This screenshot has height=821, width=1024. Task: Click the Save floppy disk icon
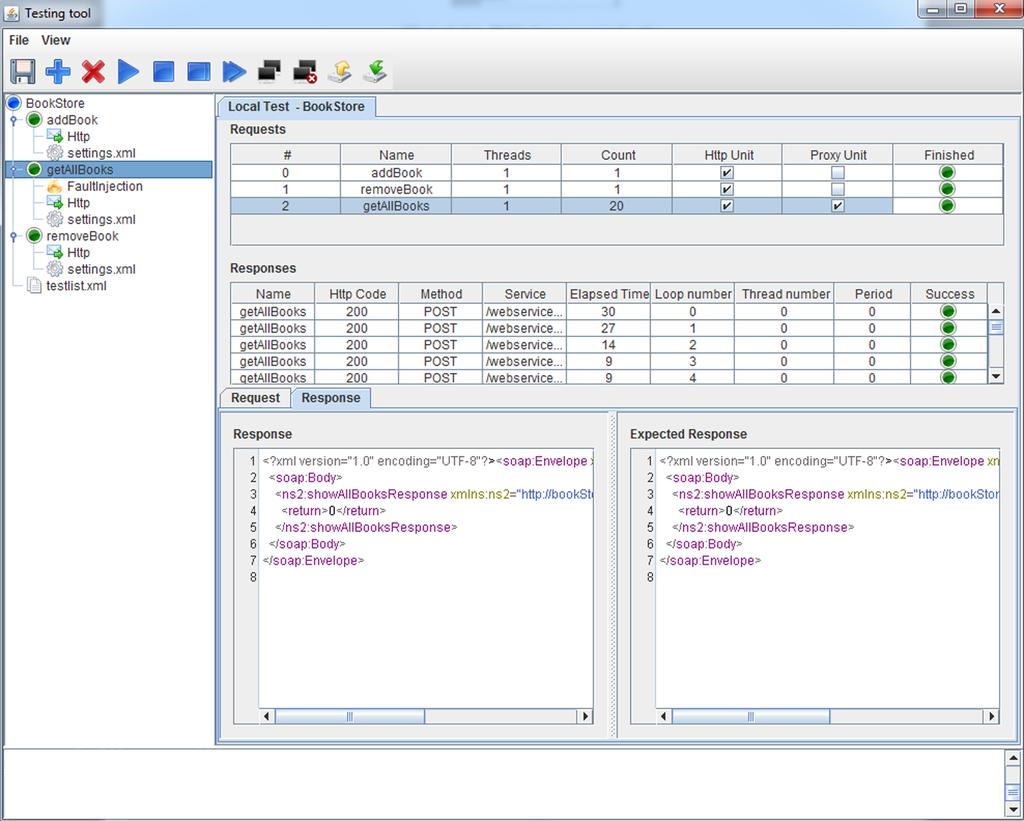tap(23, 71)
